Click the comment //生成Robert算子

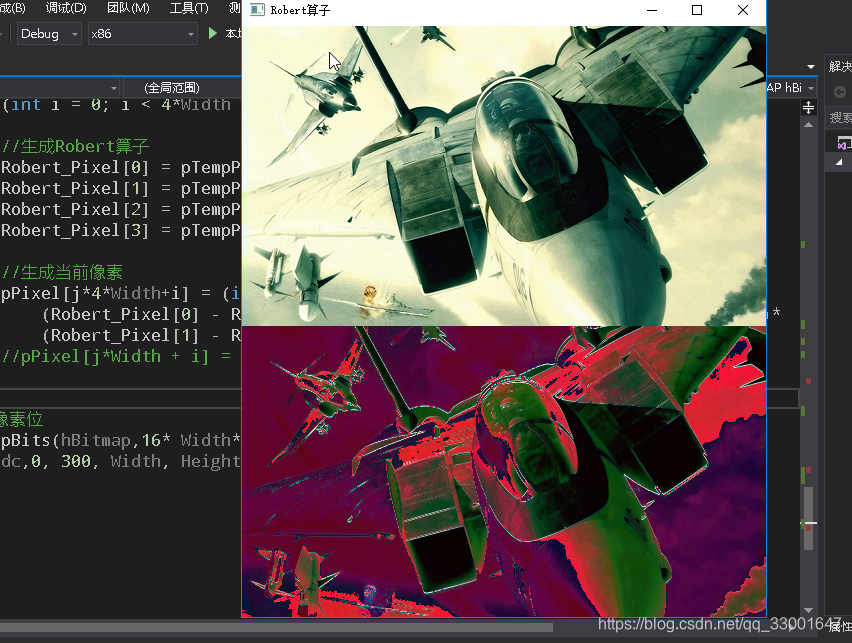pos(75,146)
